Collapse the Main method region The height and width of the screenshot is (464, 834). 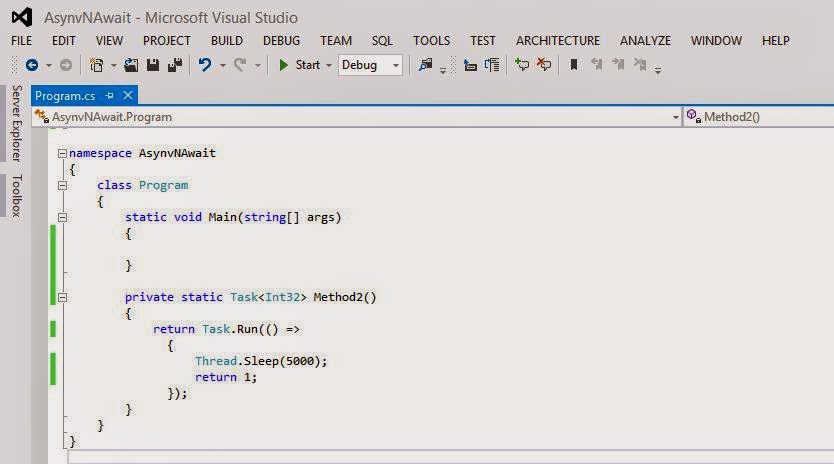point(62,218)
